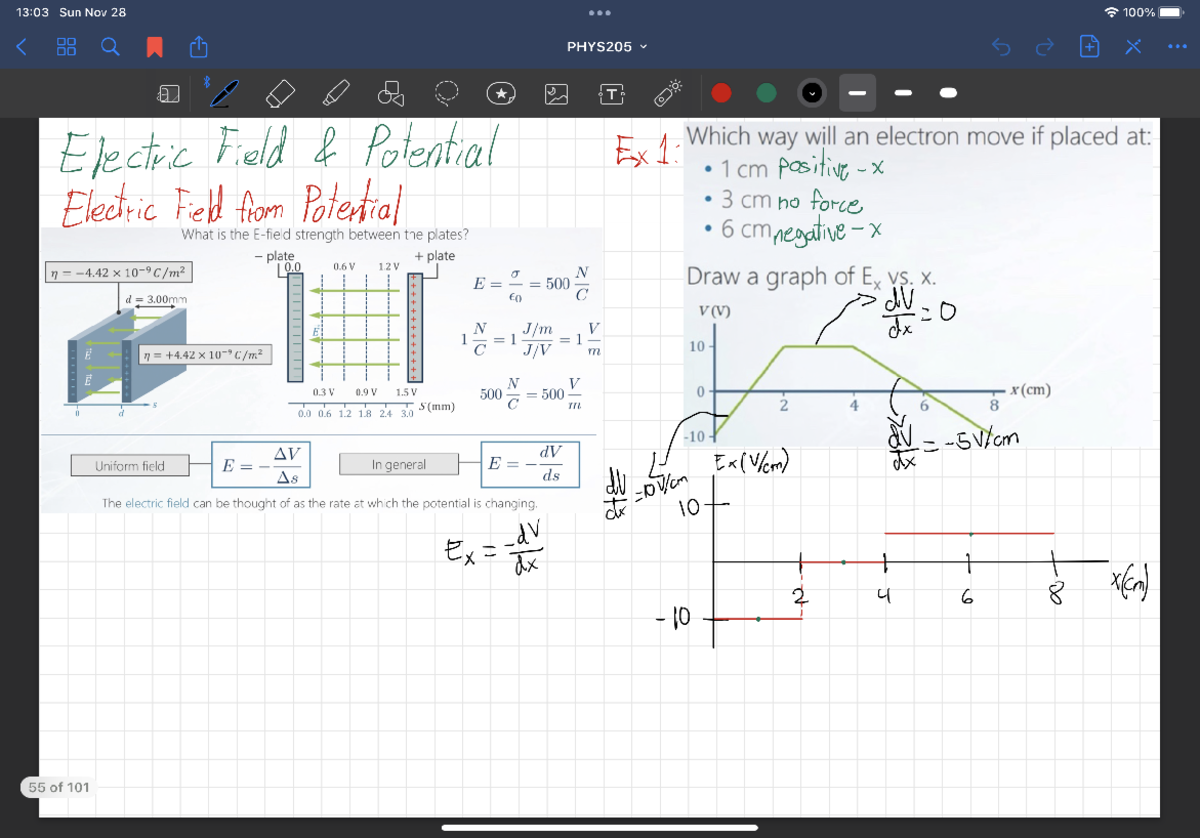Select the Highlighter tool
The width and height of the screenshot is (1200, 838).
point(336,94)
